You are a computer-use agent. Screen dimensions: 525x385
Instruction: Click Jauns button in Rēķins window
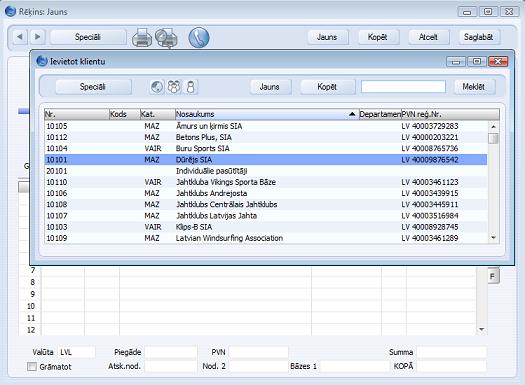click(x=327, y=37)
